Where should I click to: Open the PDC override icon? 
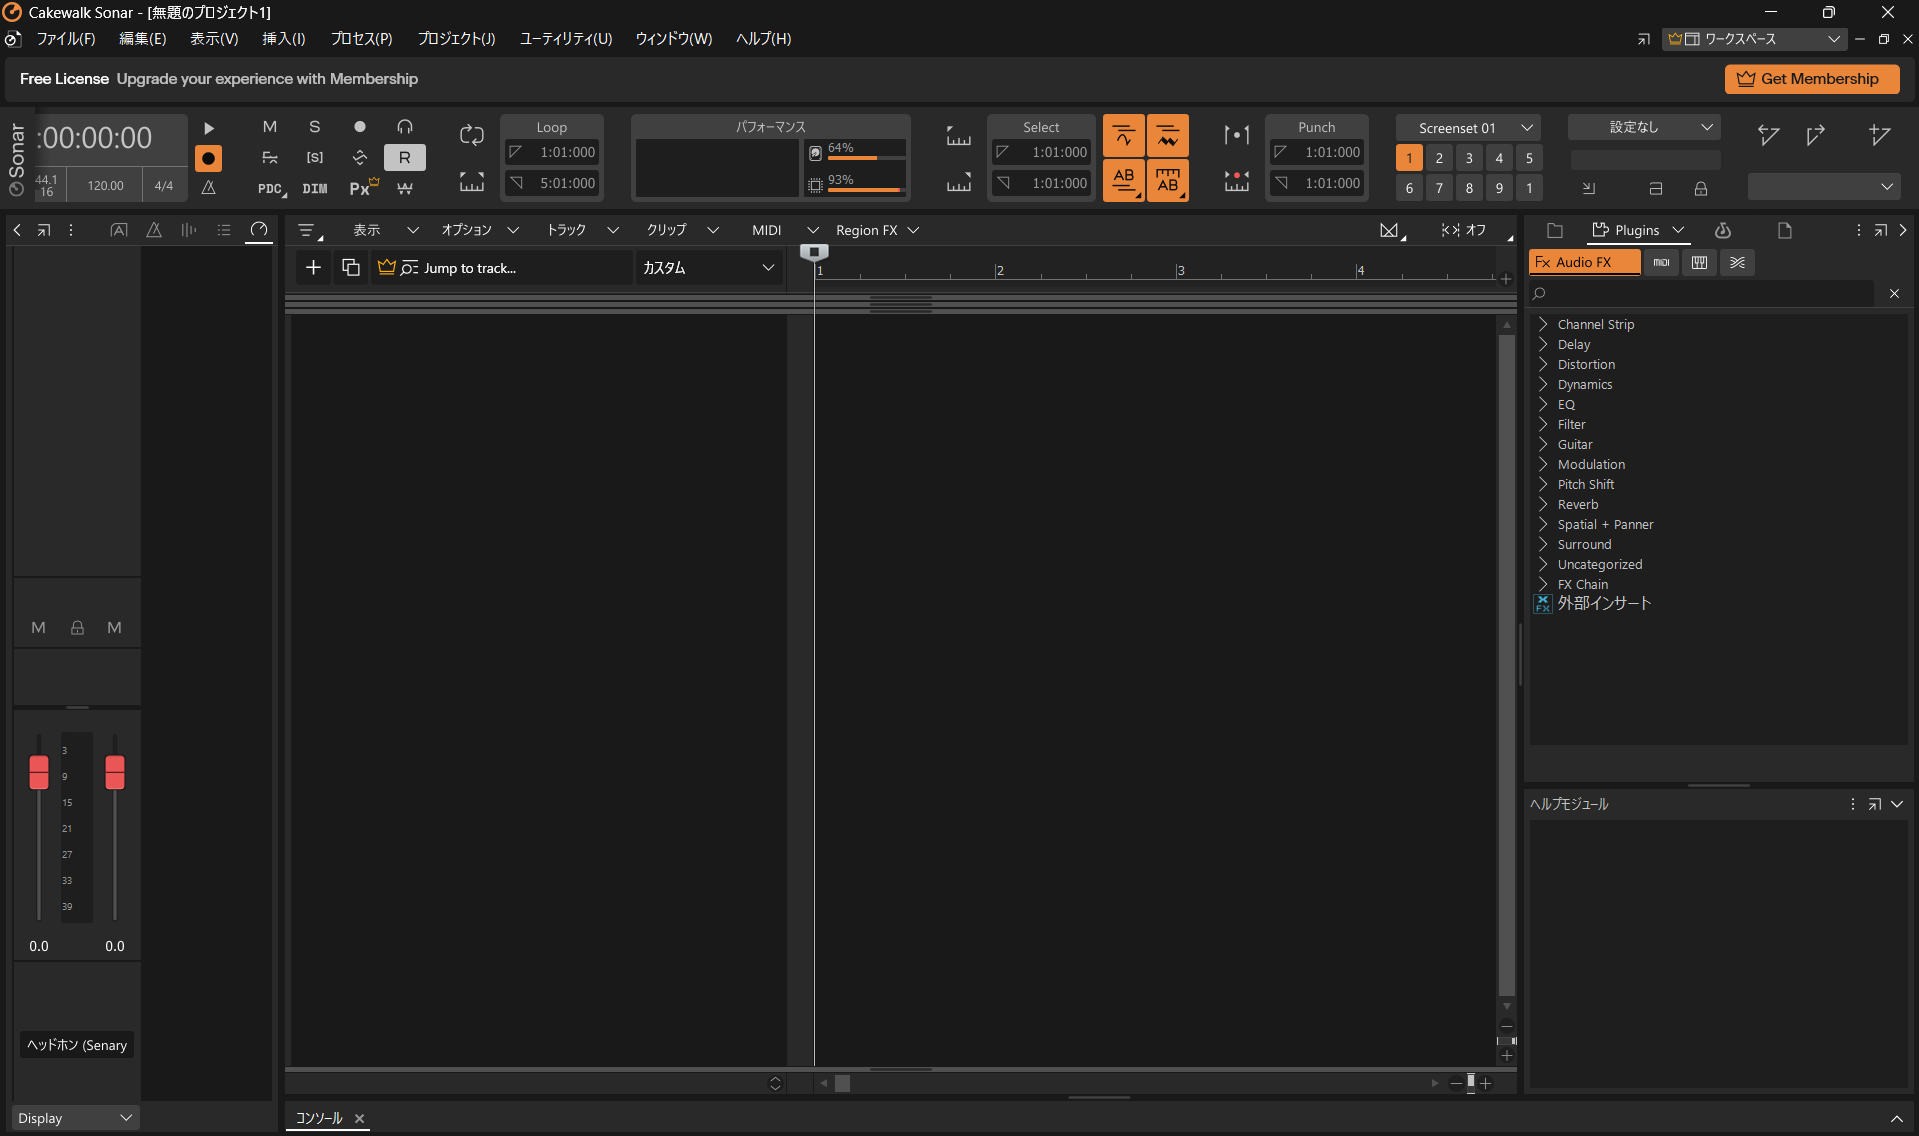269,187
